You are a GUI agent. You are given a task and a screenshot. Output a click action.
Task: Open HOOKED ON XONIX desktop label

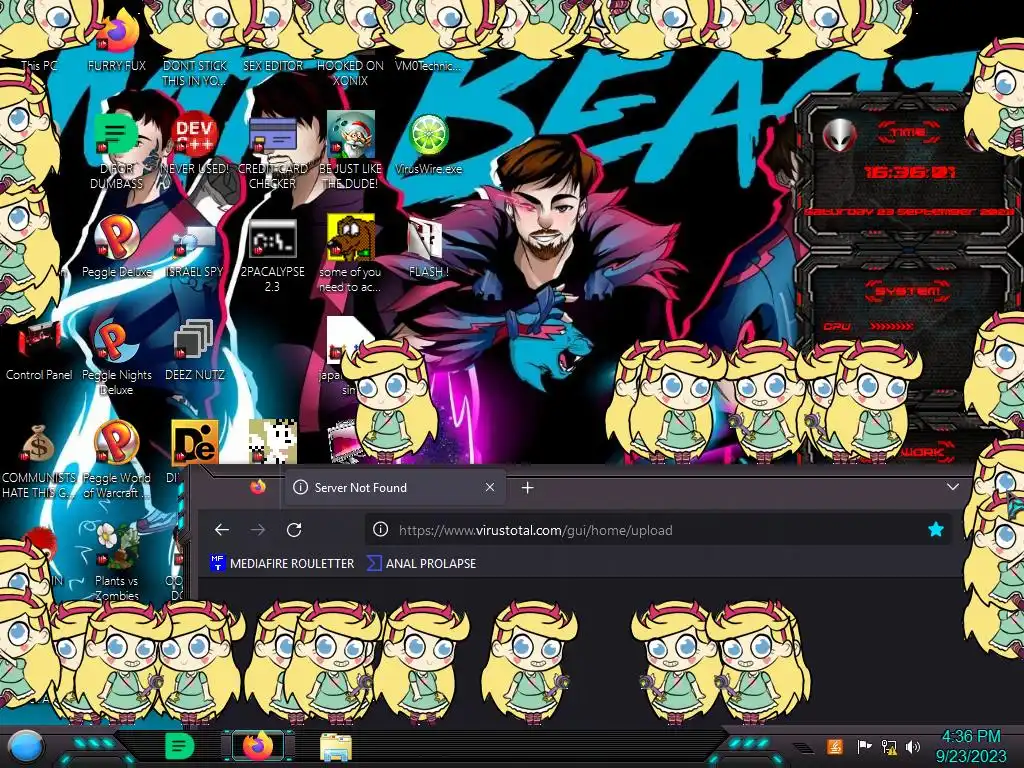click(350, 73)
